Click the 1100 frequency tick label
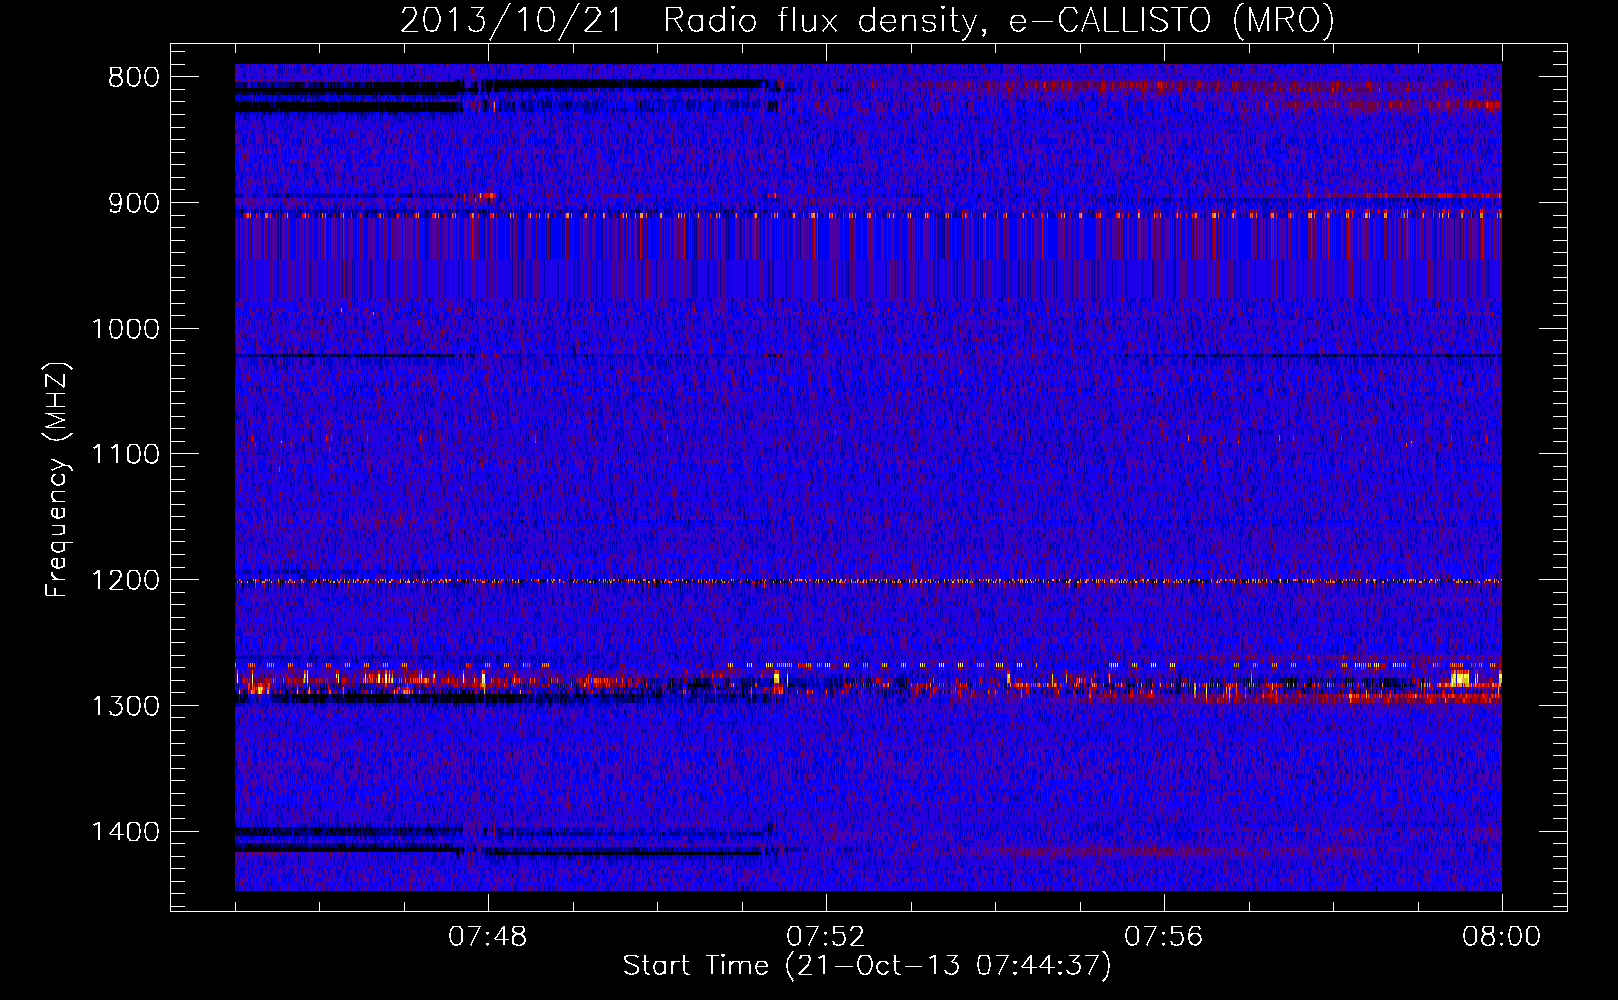The width and height of the screenshot is (1618, 1000). [x=125, y=455]
